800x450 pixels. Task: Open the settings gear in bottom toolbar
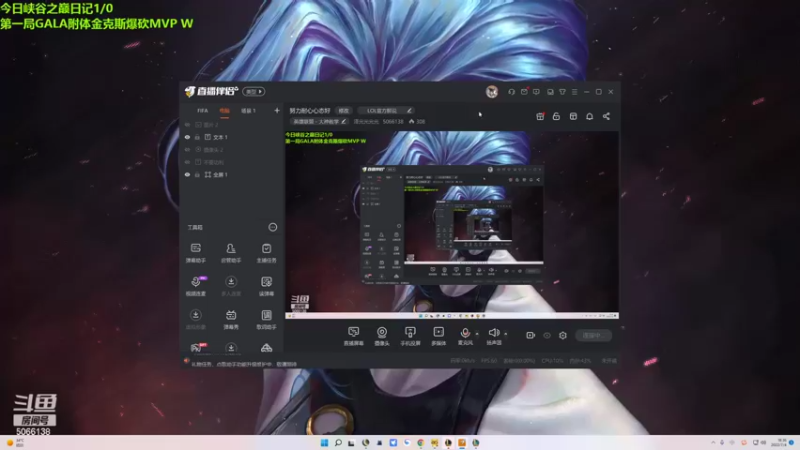pos(563,335)
